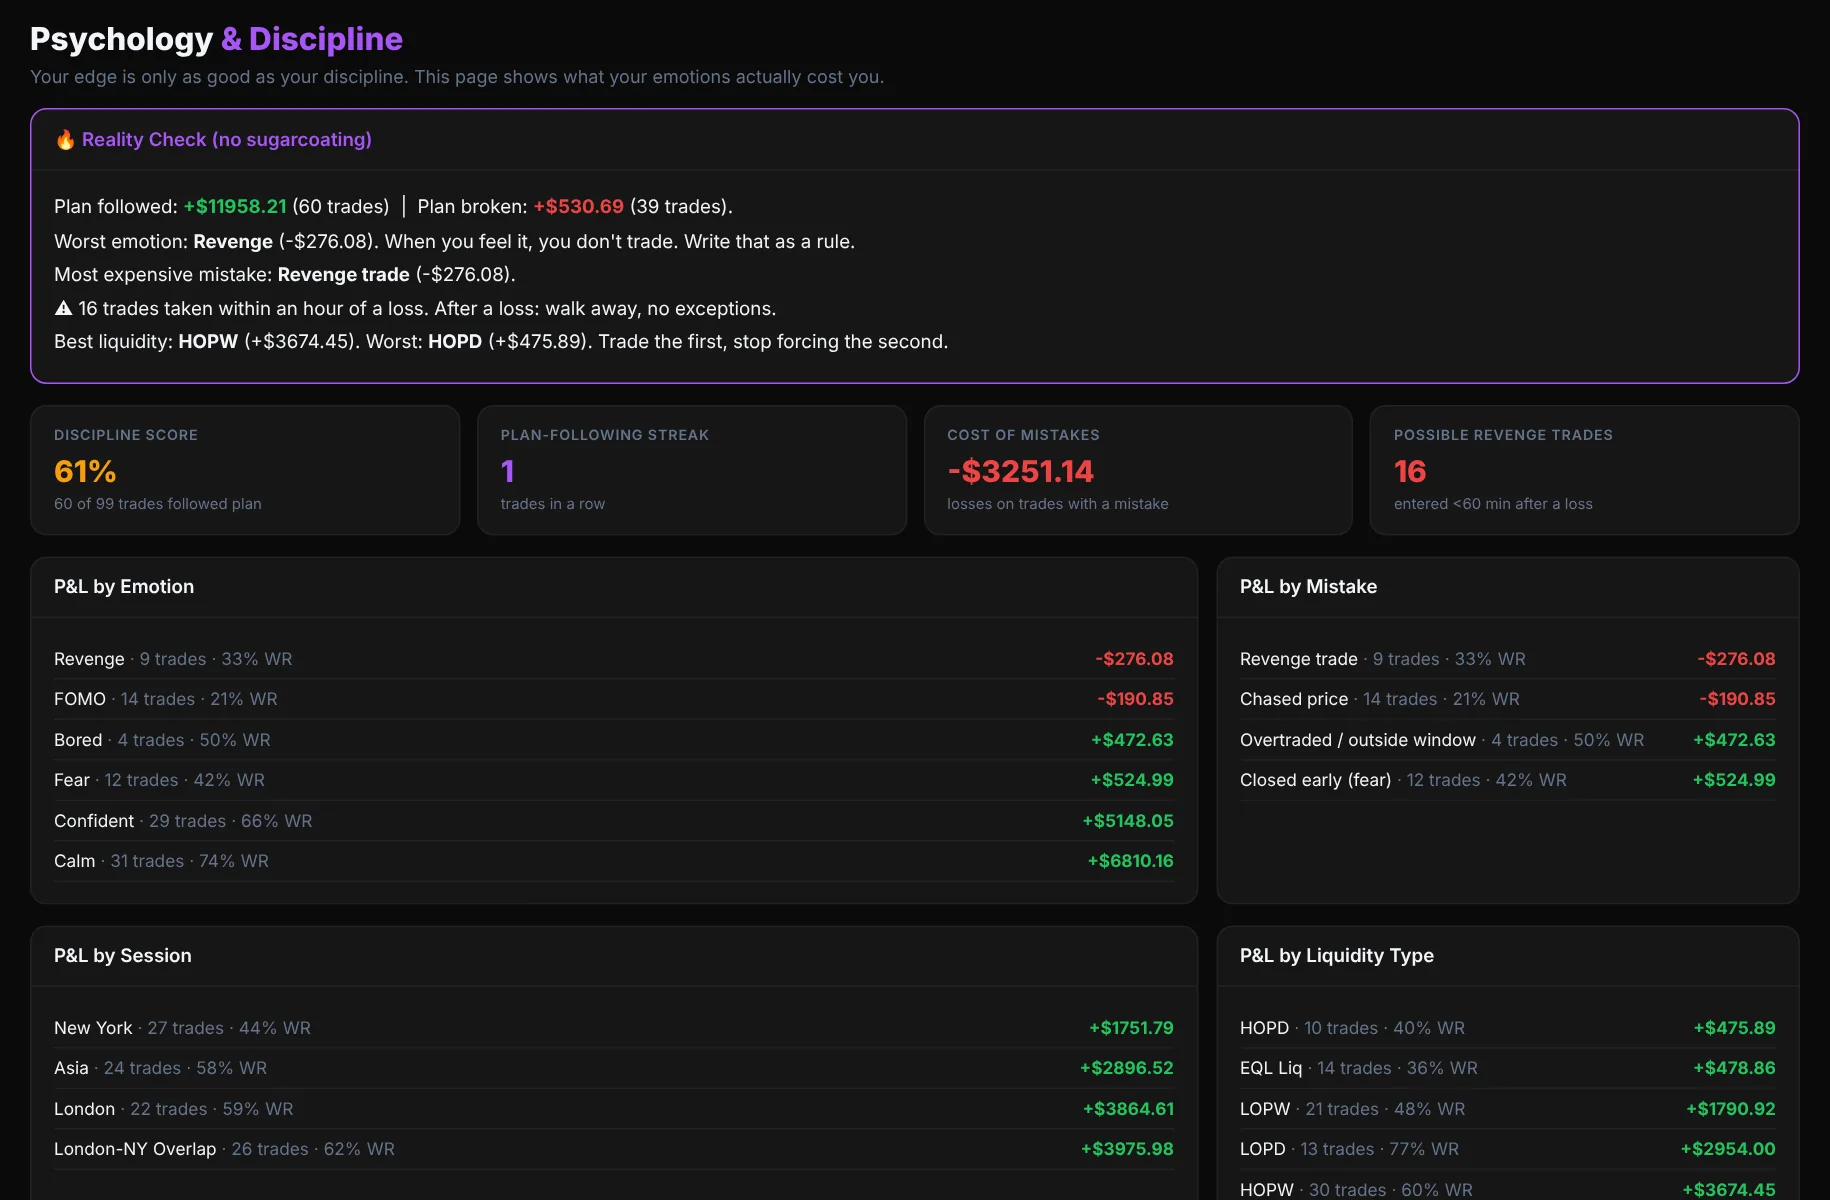
Task: Click the P&L by Session panel title
Action: pos(123,956)
